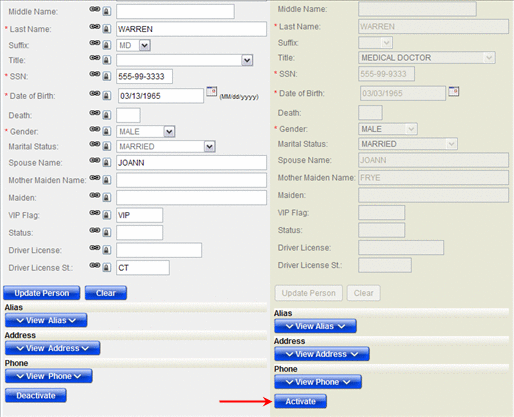This screenshot has height=417, width=514.
Task: Click the lock icon beside Mother Maiden Name
Action: coord(106,180)
